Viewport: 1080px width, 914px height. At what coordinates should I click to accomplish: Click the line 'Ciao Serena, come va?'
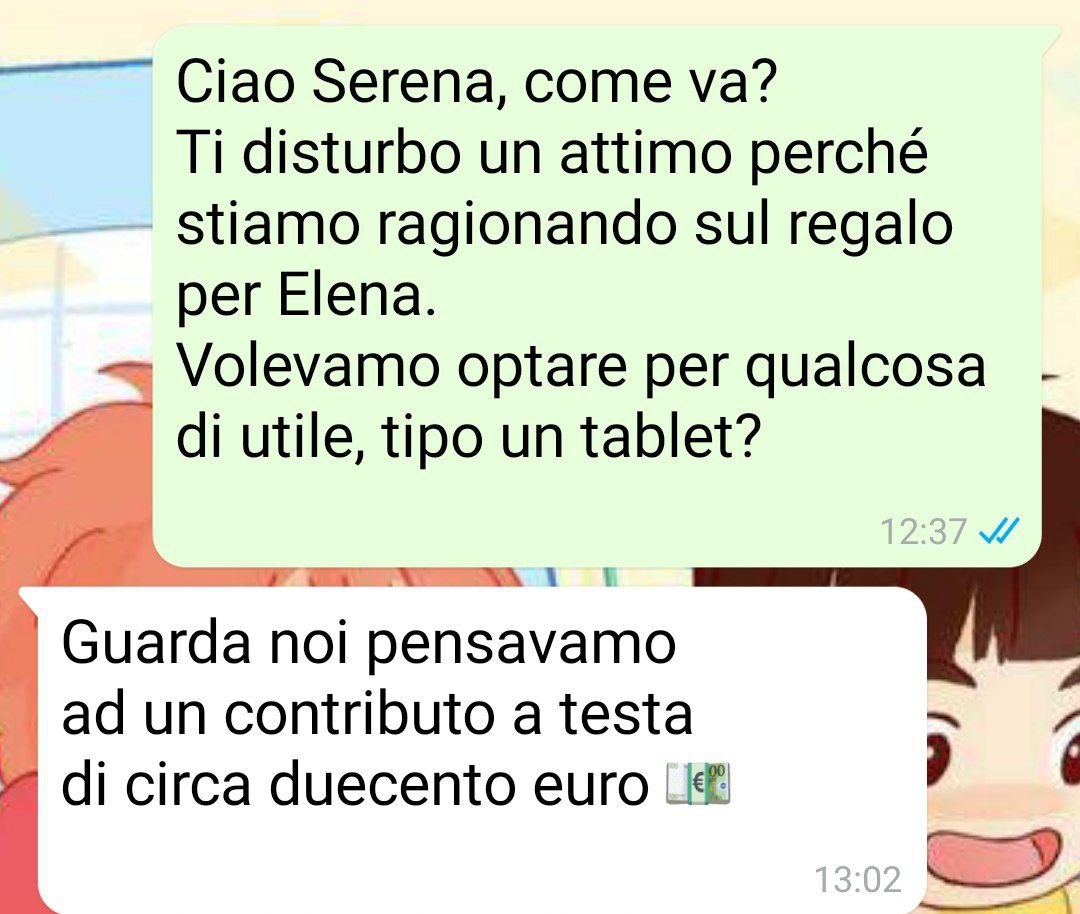click(477, 82)
